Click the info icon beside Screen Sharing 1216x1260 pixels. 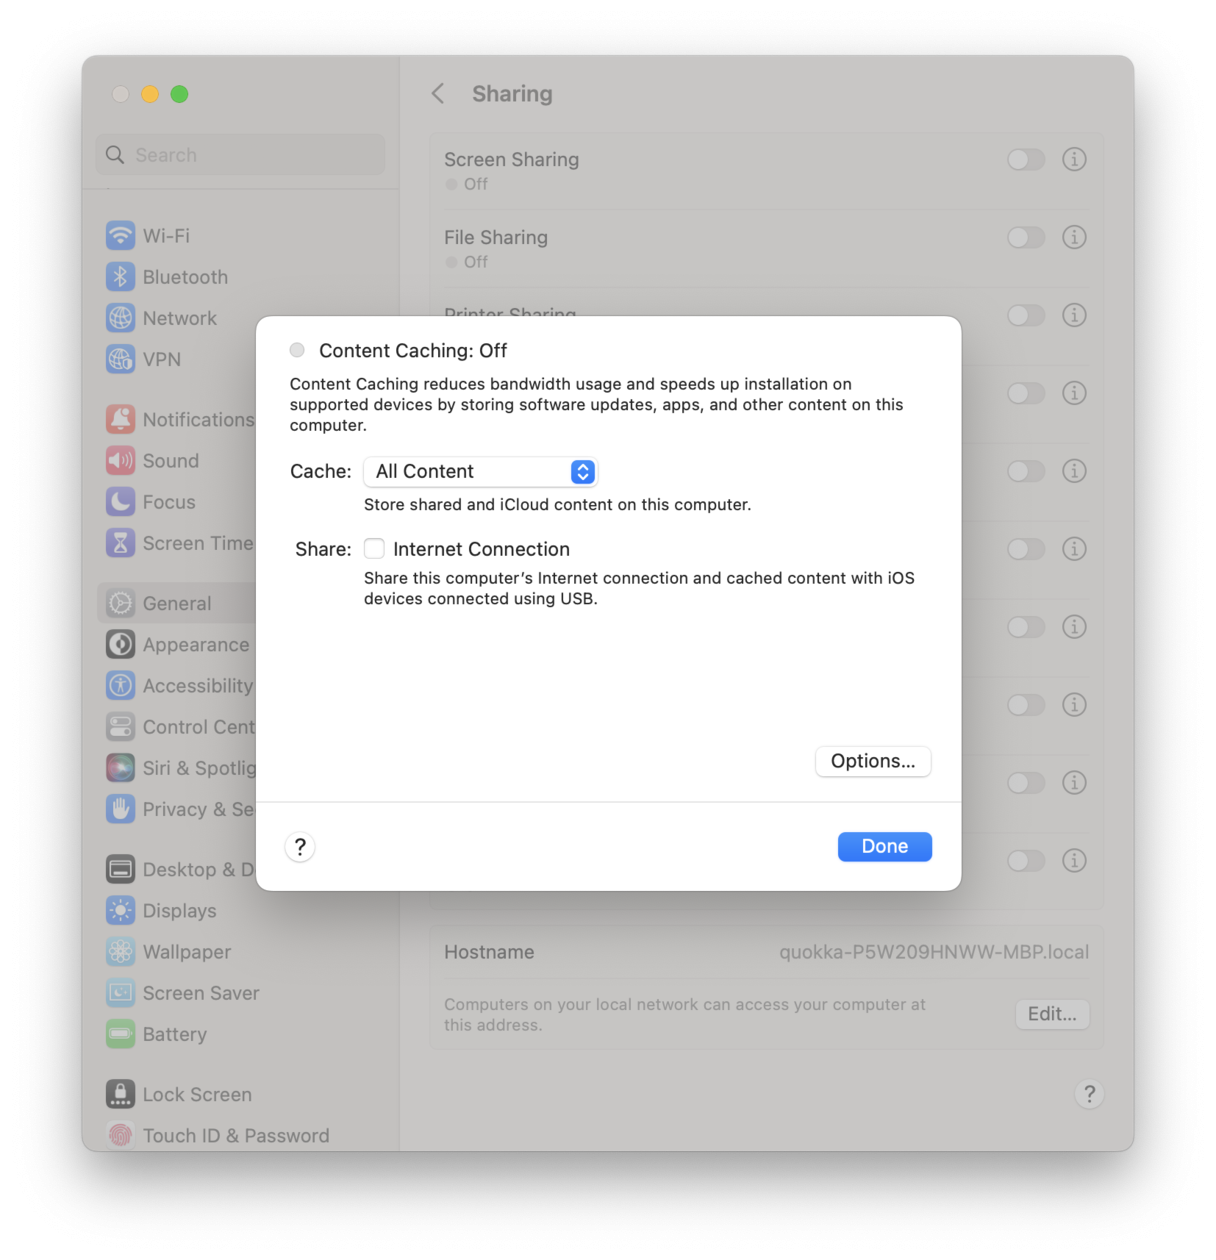point(1074,159)
